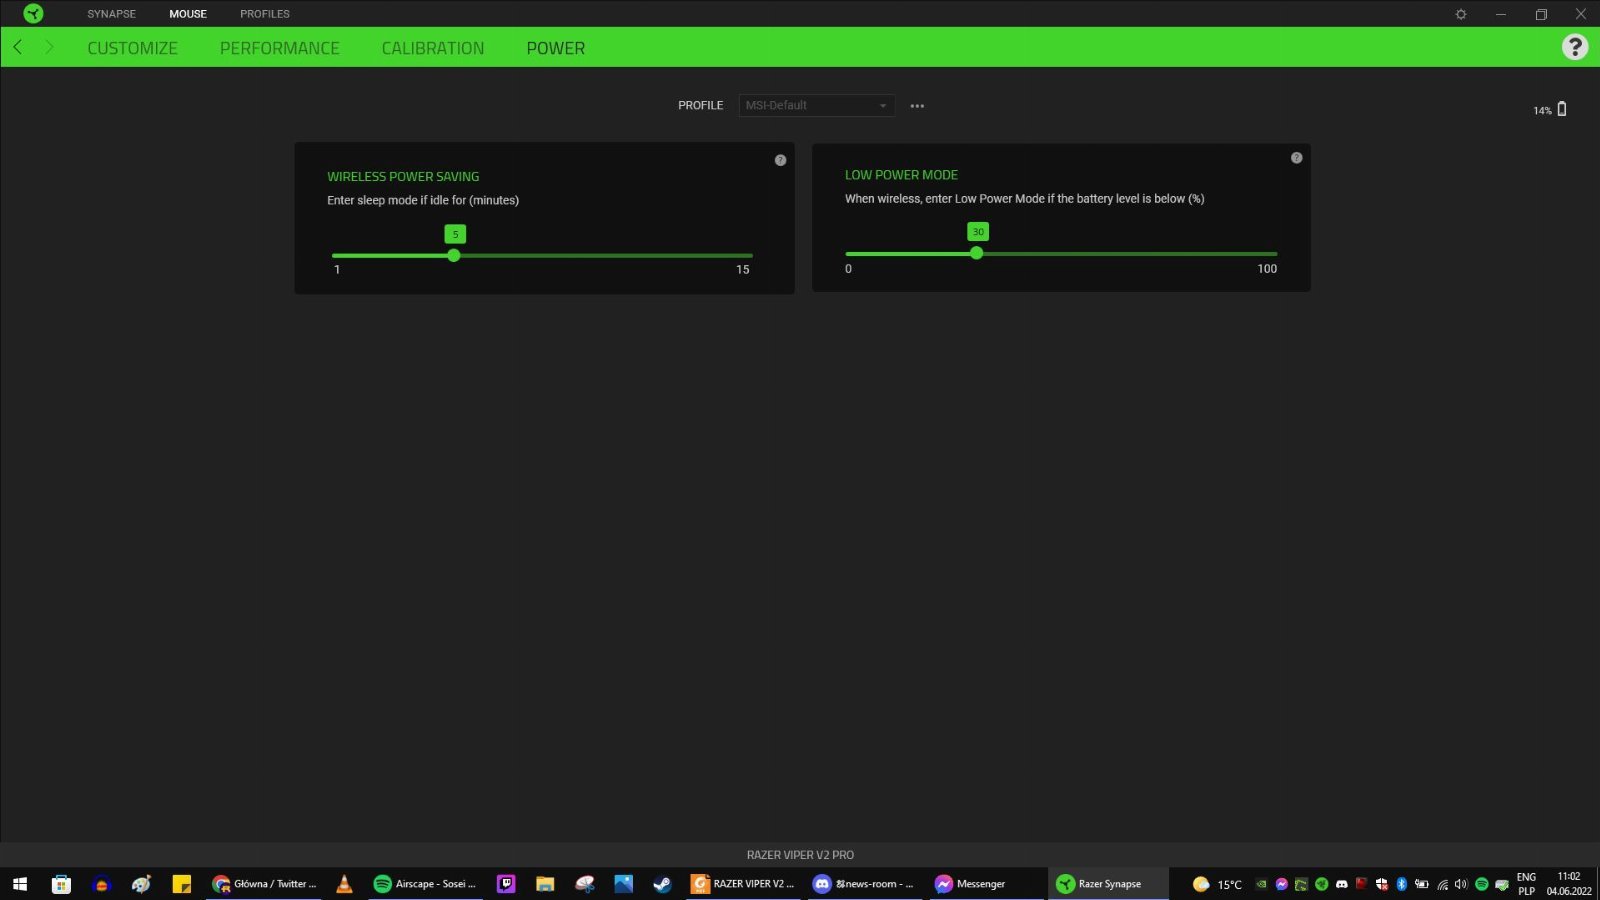This screenshot has width=1600, height=900.
Task: Open Messenger from the taskbar
Action: 970,884
